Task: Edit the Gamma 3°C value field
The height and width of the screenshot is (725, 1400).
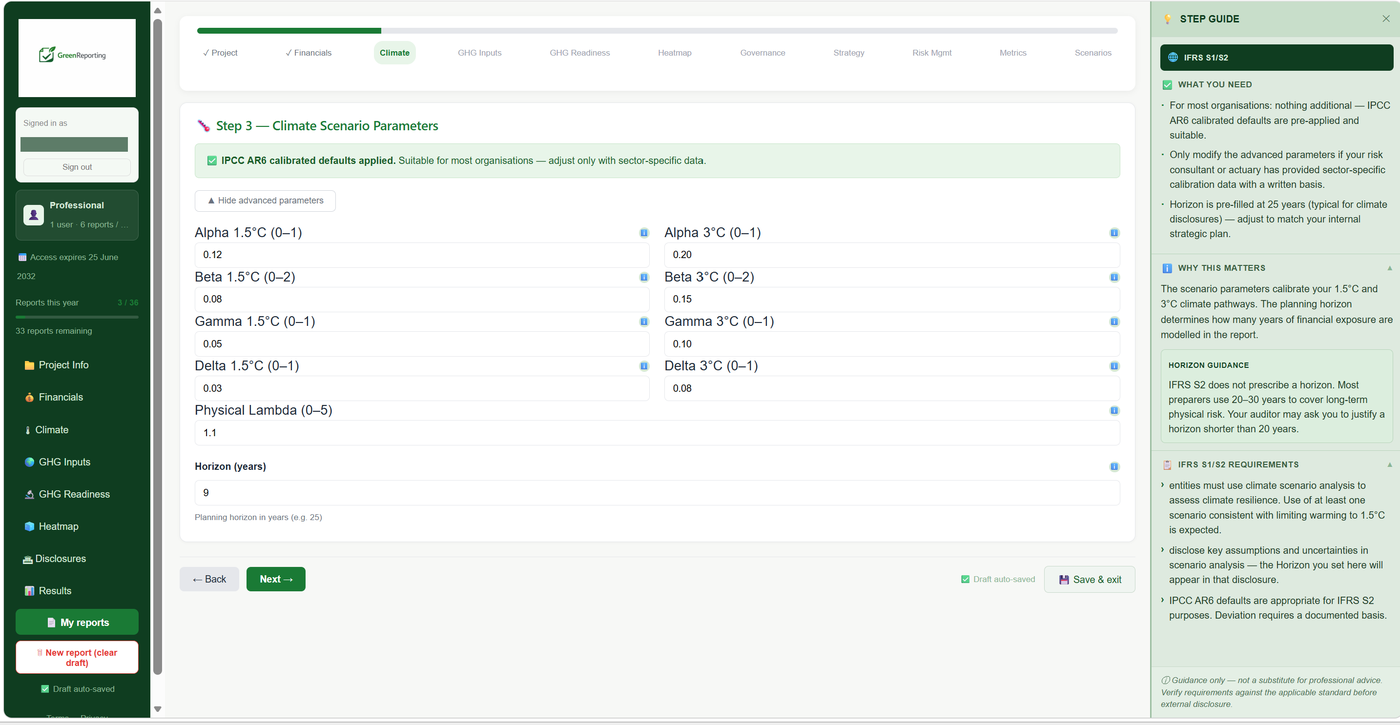Action: [x=892, y=344]
